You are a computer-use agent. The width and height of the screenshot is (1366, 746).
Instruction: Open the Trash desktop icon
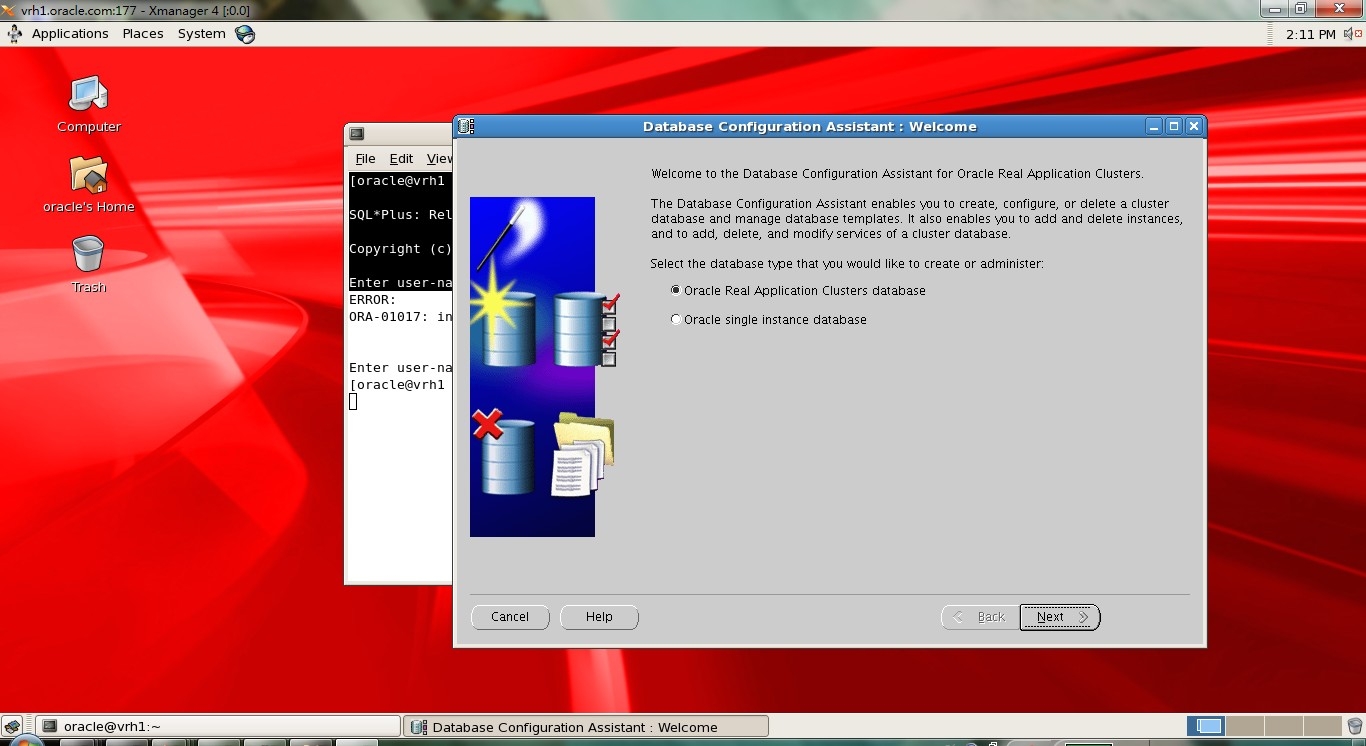pos(88,254)
